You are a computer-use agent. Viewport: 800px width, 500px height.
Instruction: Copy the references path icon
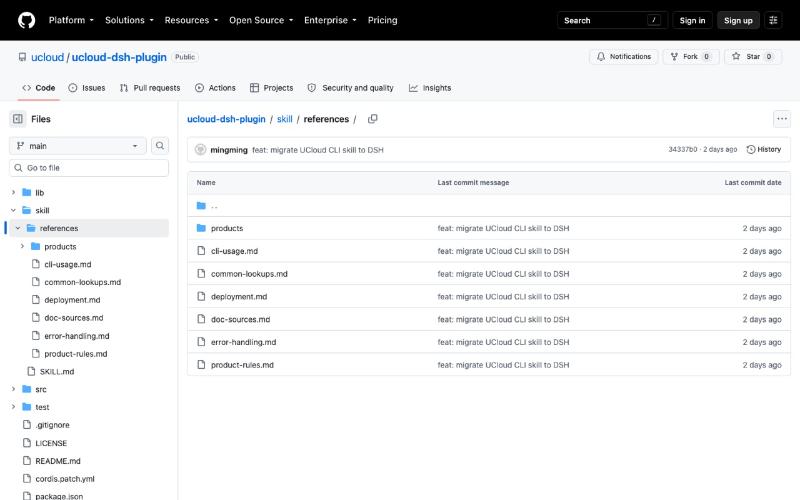(372, 119)
